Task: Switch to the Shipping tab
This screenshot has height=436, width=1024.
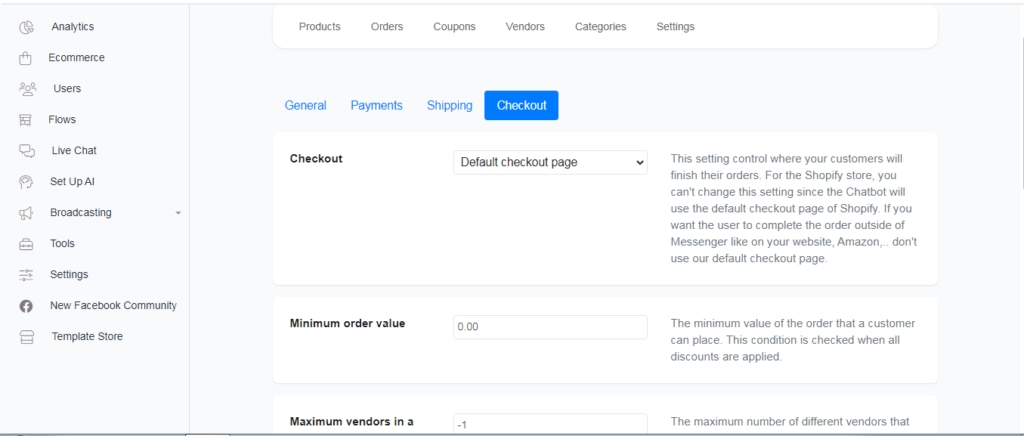Action: tap(449, 105)
